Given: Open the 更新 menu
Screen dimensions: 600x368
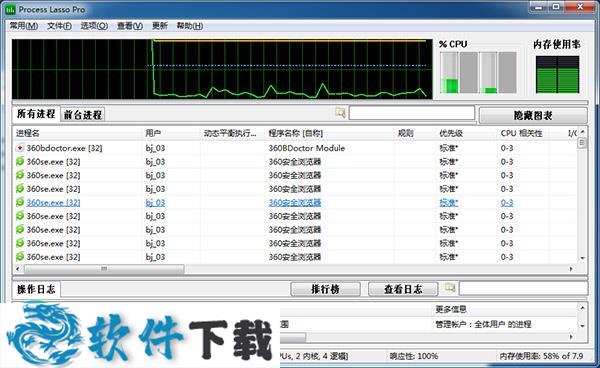Looking at the screenshot, I should [x=160, y=26].
